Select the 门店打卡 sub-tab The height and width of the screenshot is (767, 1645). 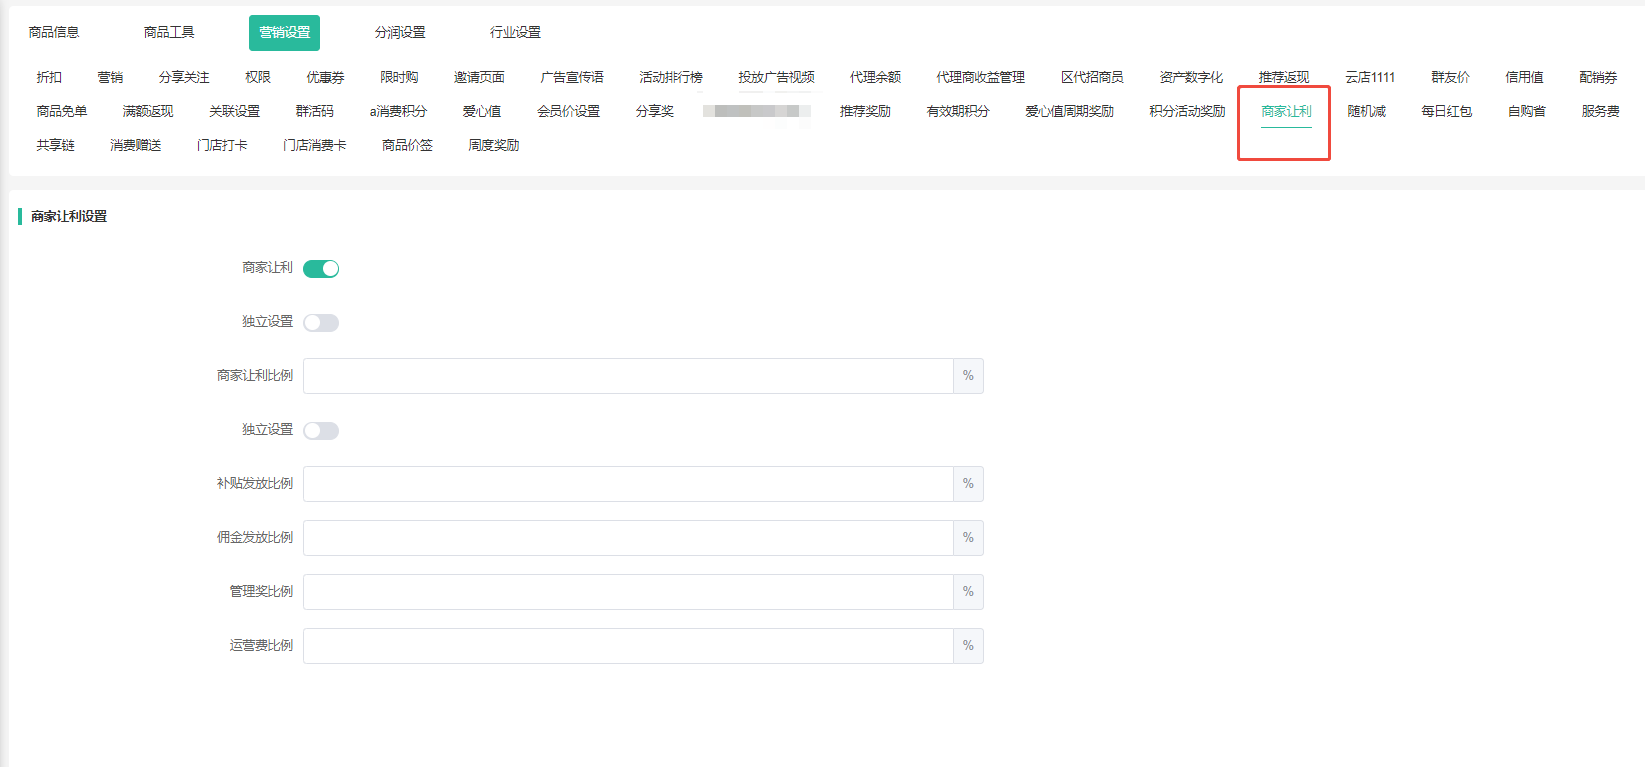coord(222,146)
